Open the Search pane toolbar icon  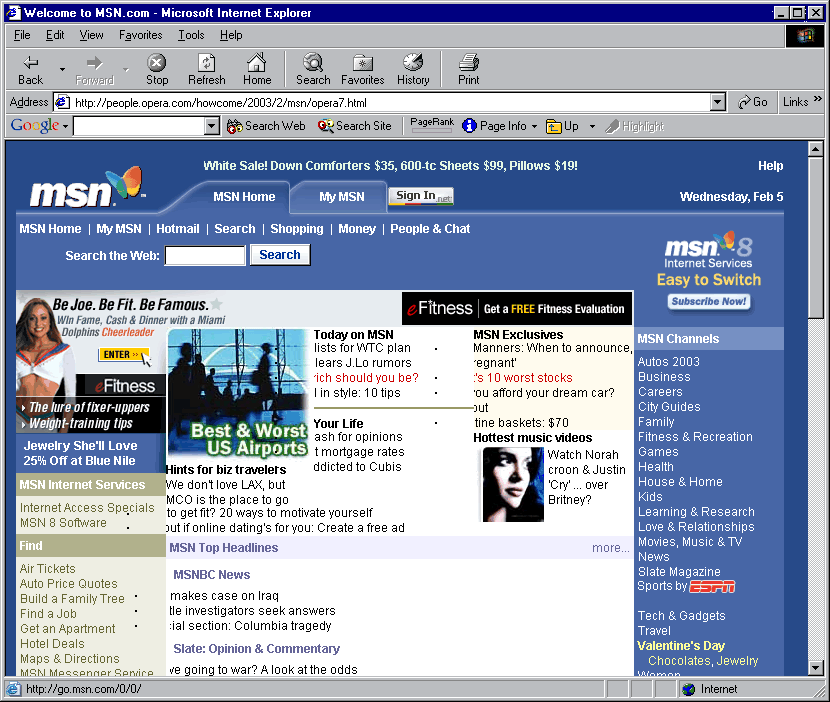point(313,62)
